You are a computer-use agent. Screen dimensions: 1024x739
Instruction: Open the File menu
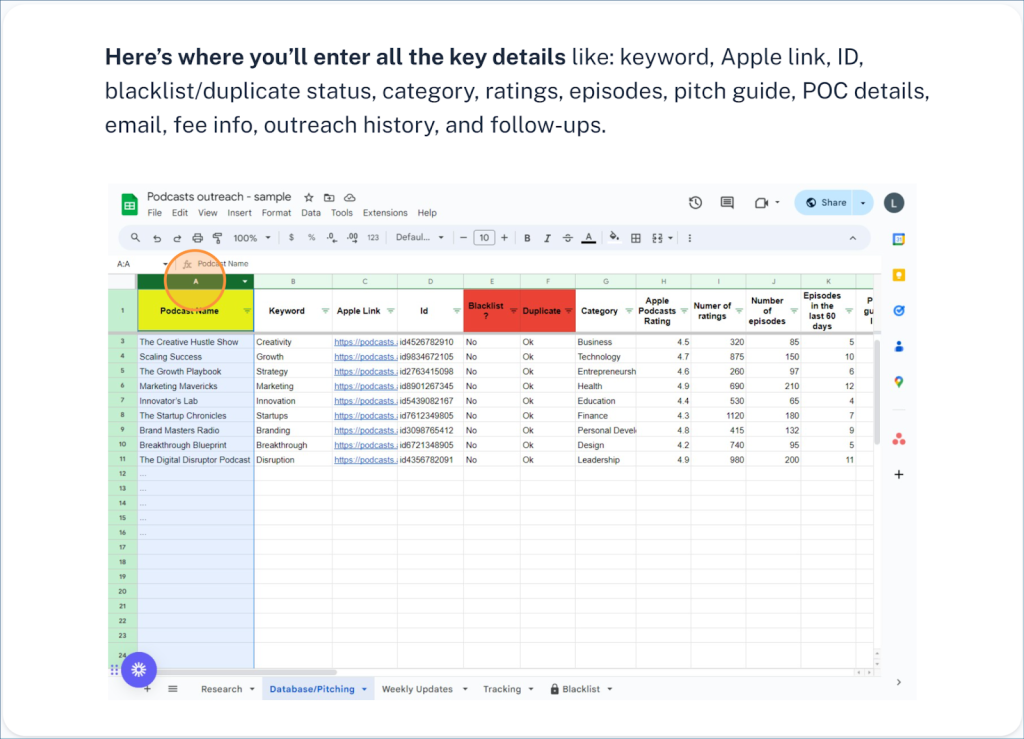click(x=155, y=213)
